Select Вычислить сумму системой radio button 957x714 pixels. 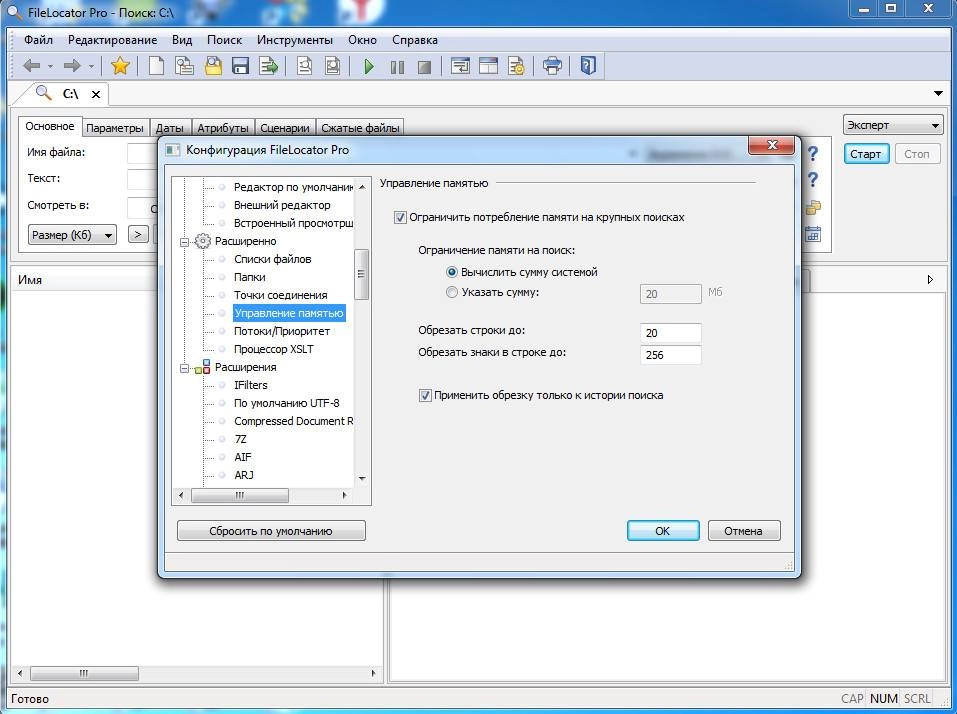click(x=452, y=272)
